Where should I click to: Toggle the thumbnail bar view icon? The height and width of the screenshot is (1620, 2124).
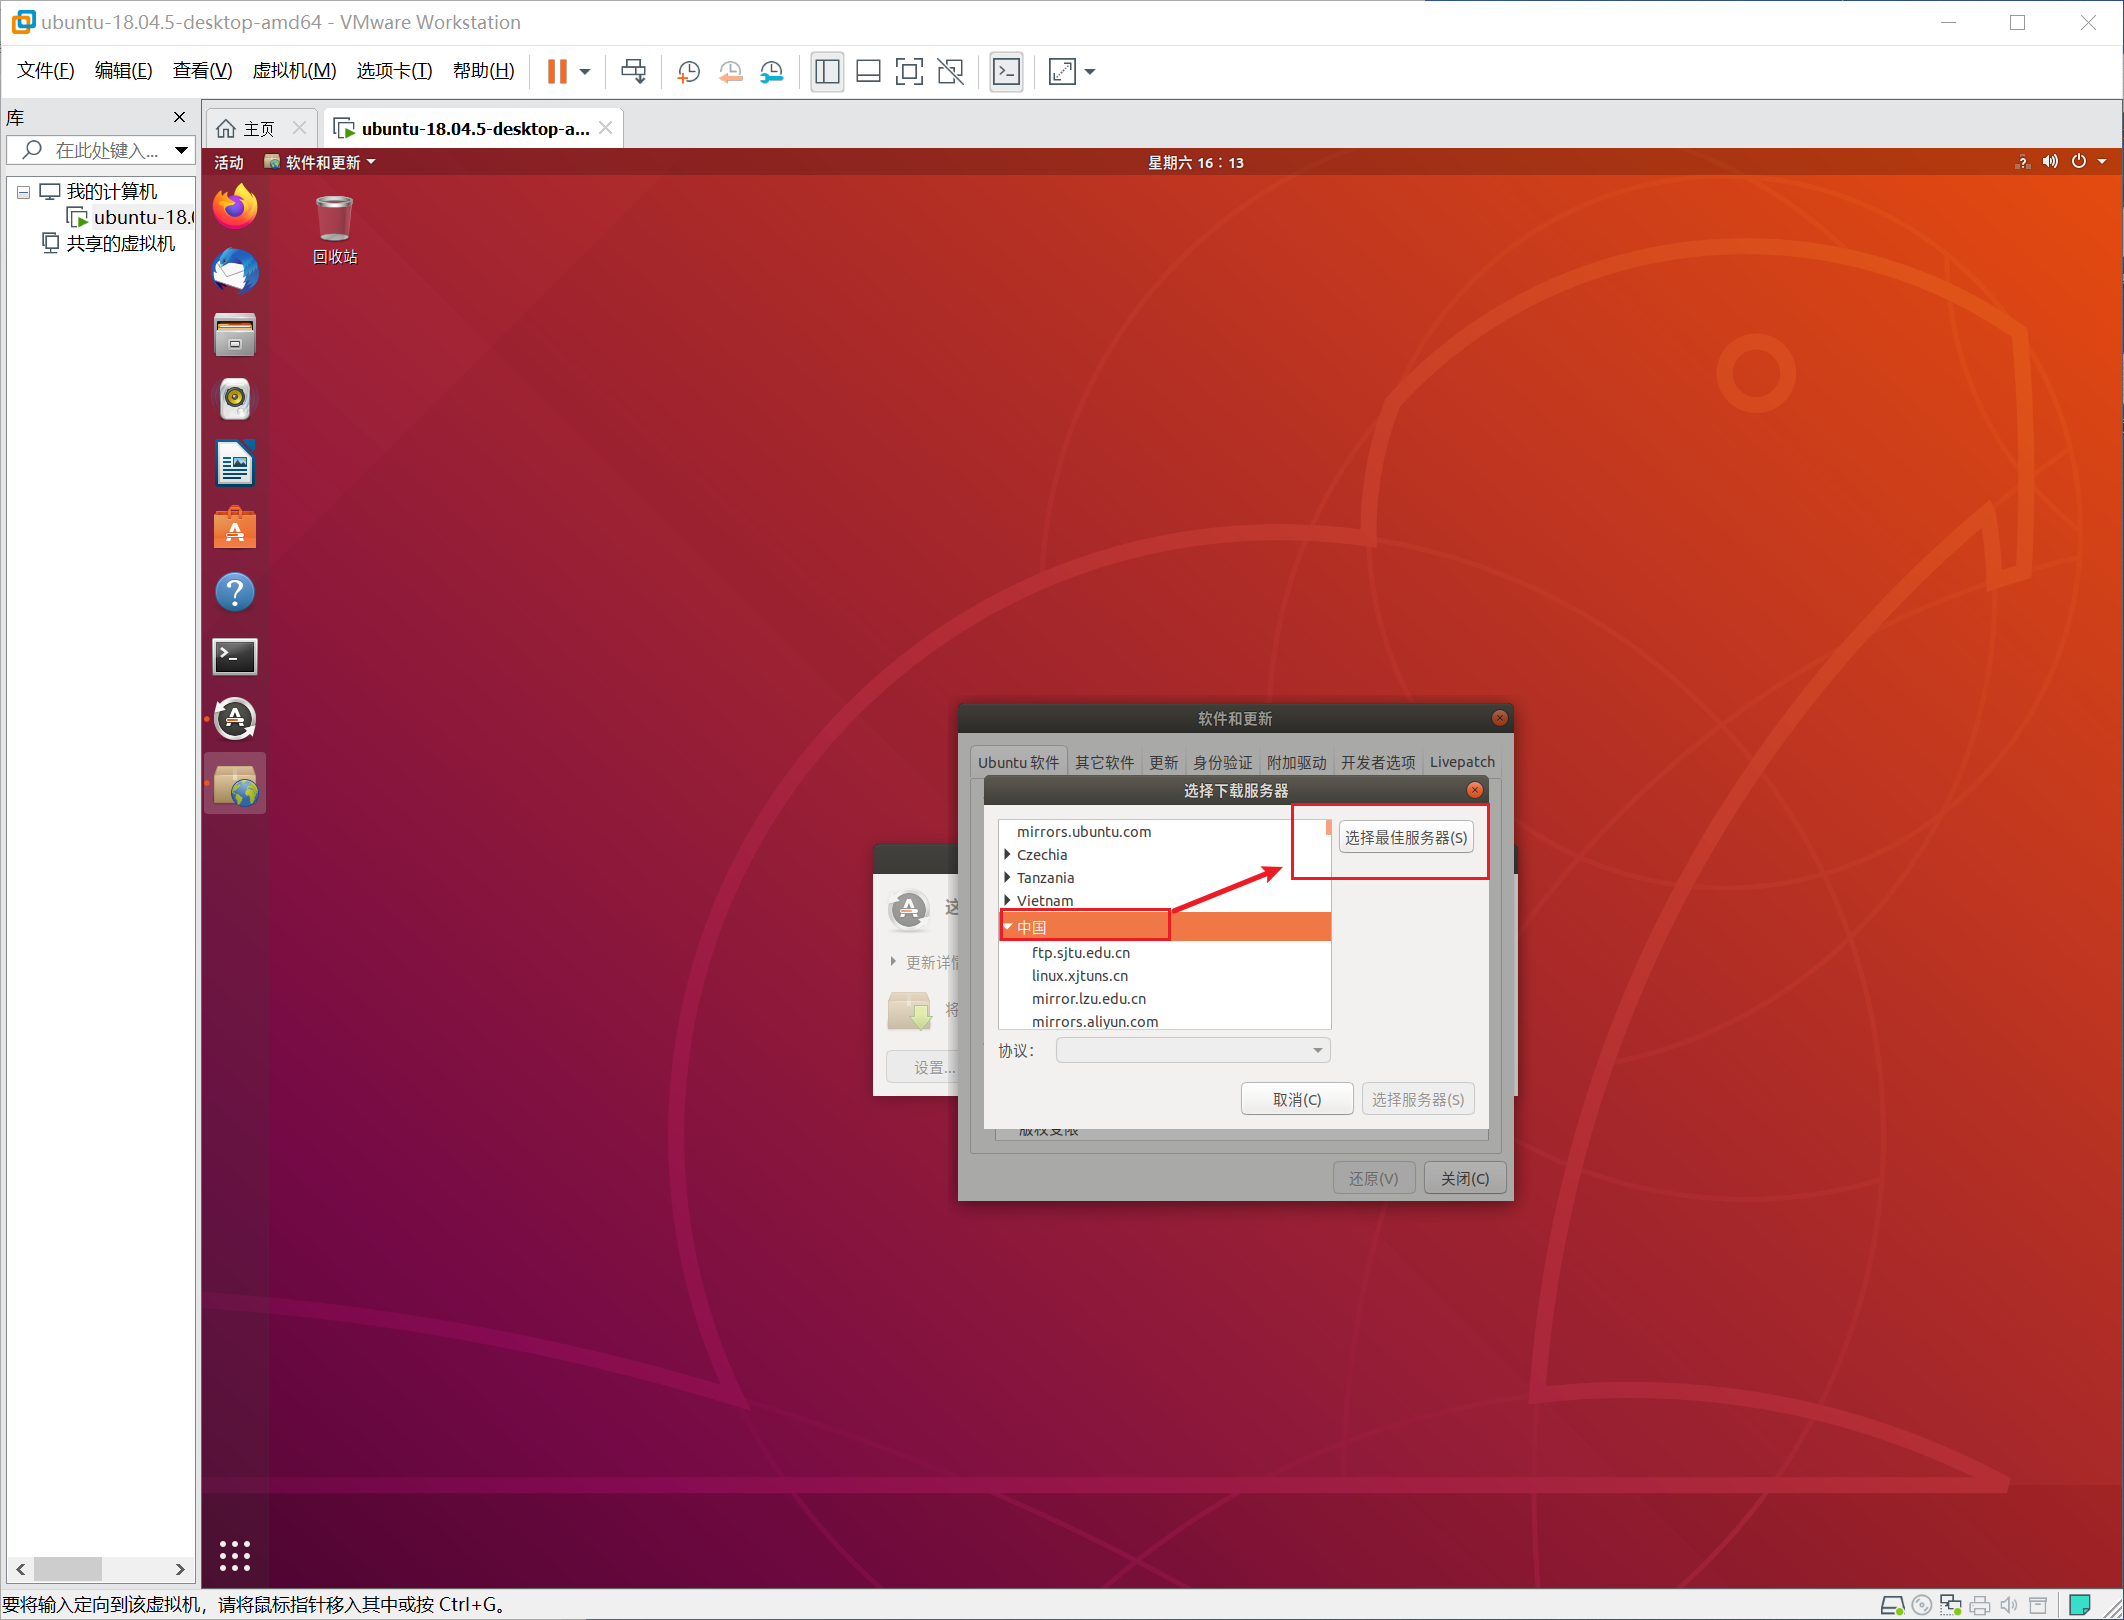point(868,71)
